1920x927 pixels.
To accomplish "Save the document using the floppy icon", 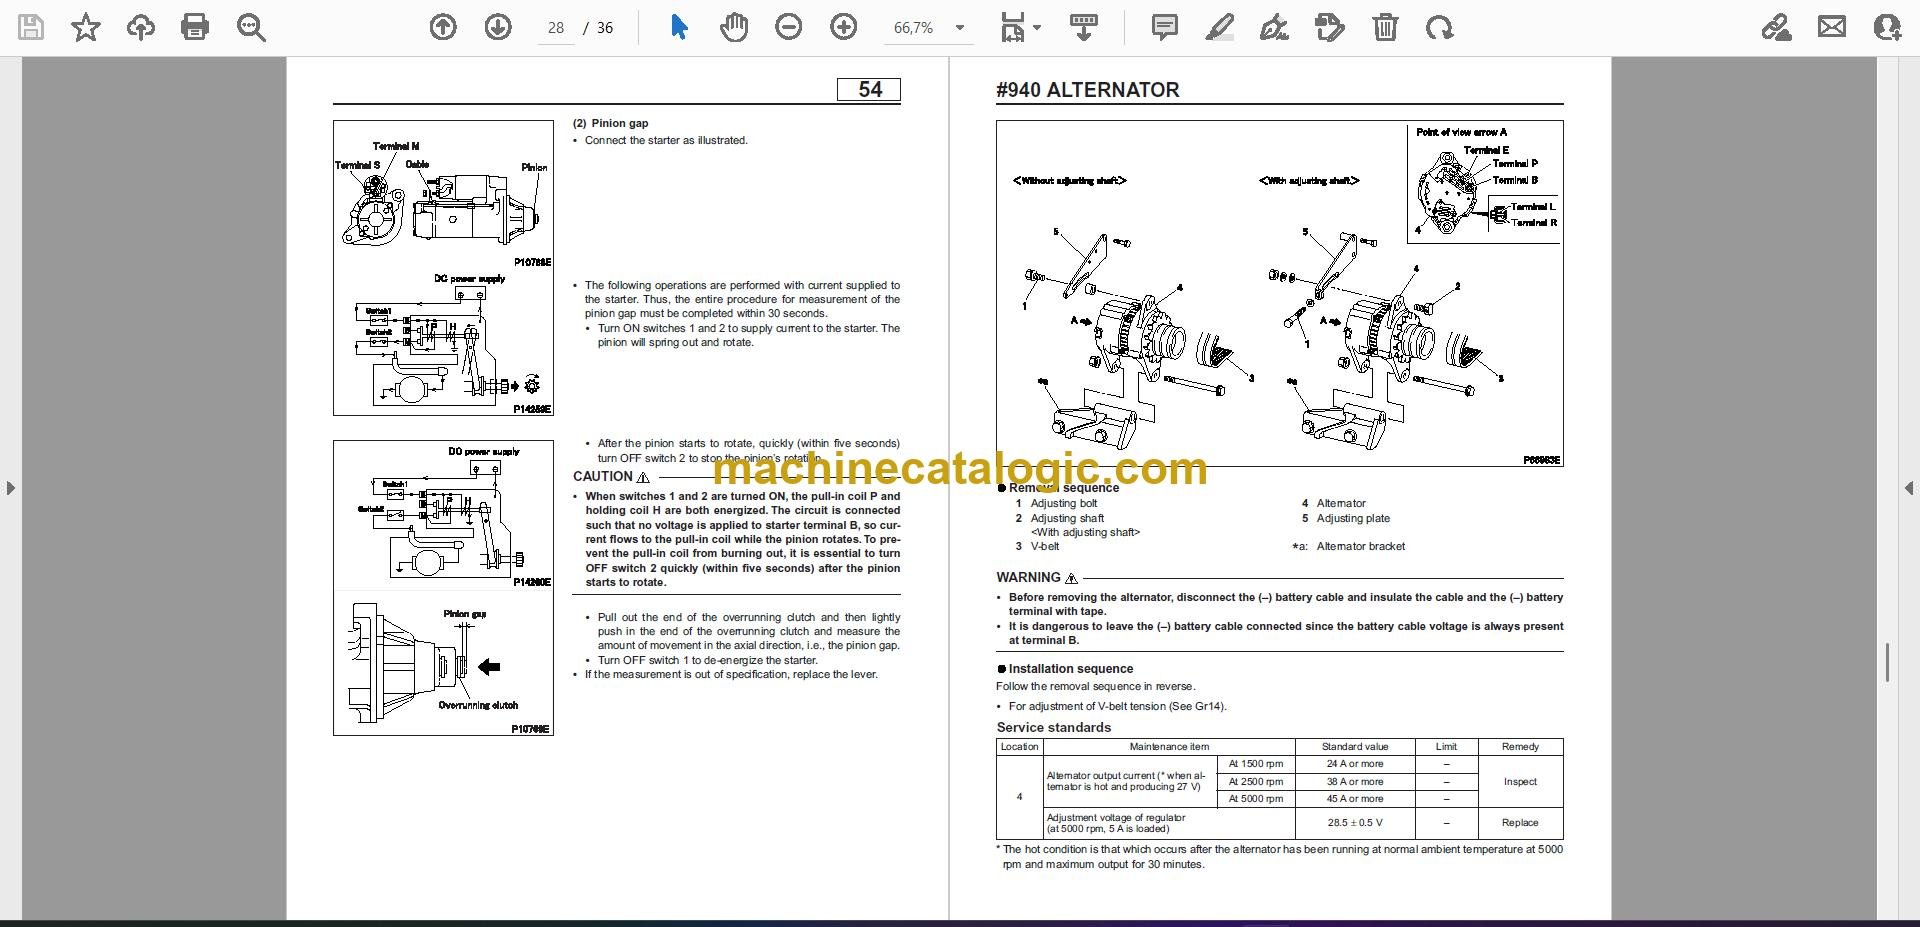I will click(x=31, y=27).
